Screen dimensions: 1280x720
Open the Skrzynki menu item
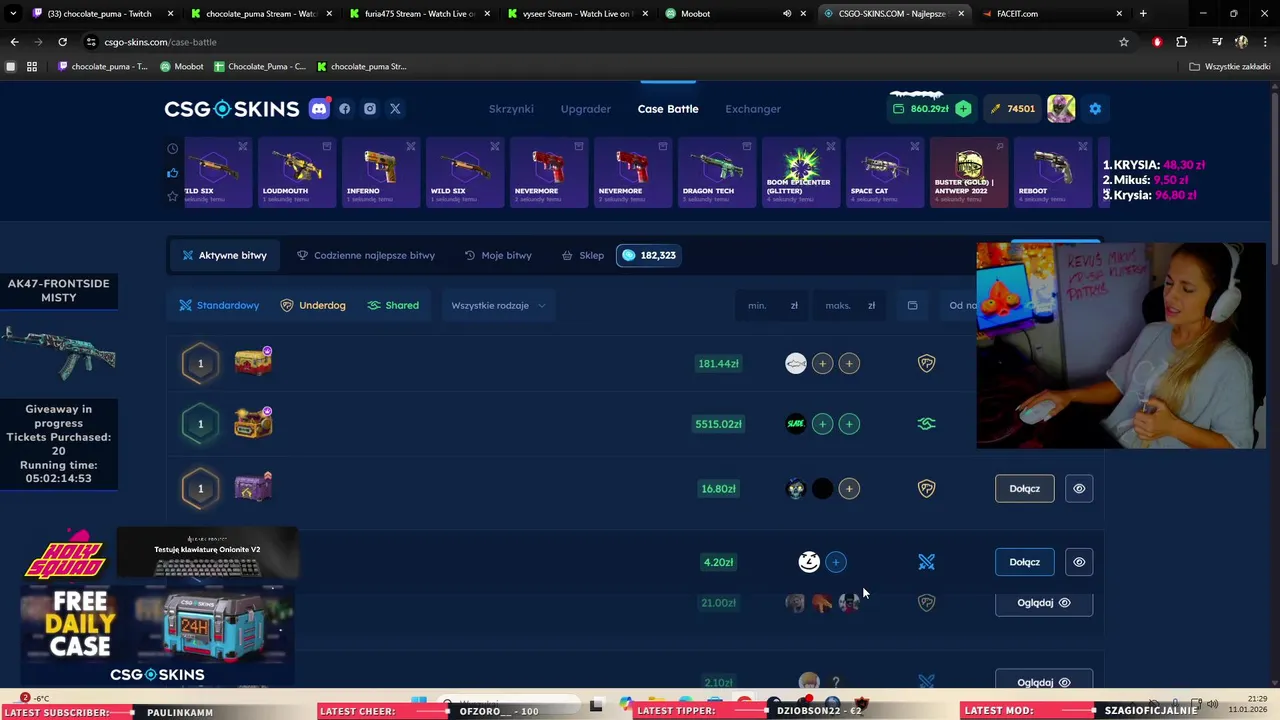click(x=511, y=109)
